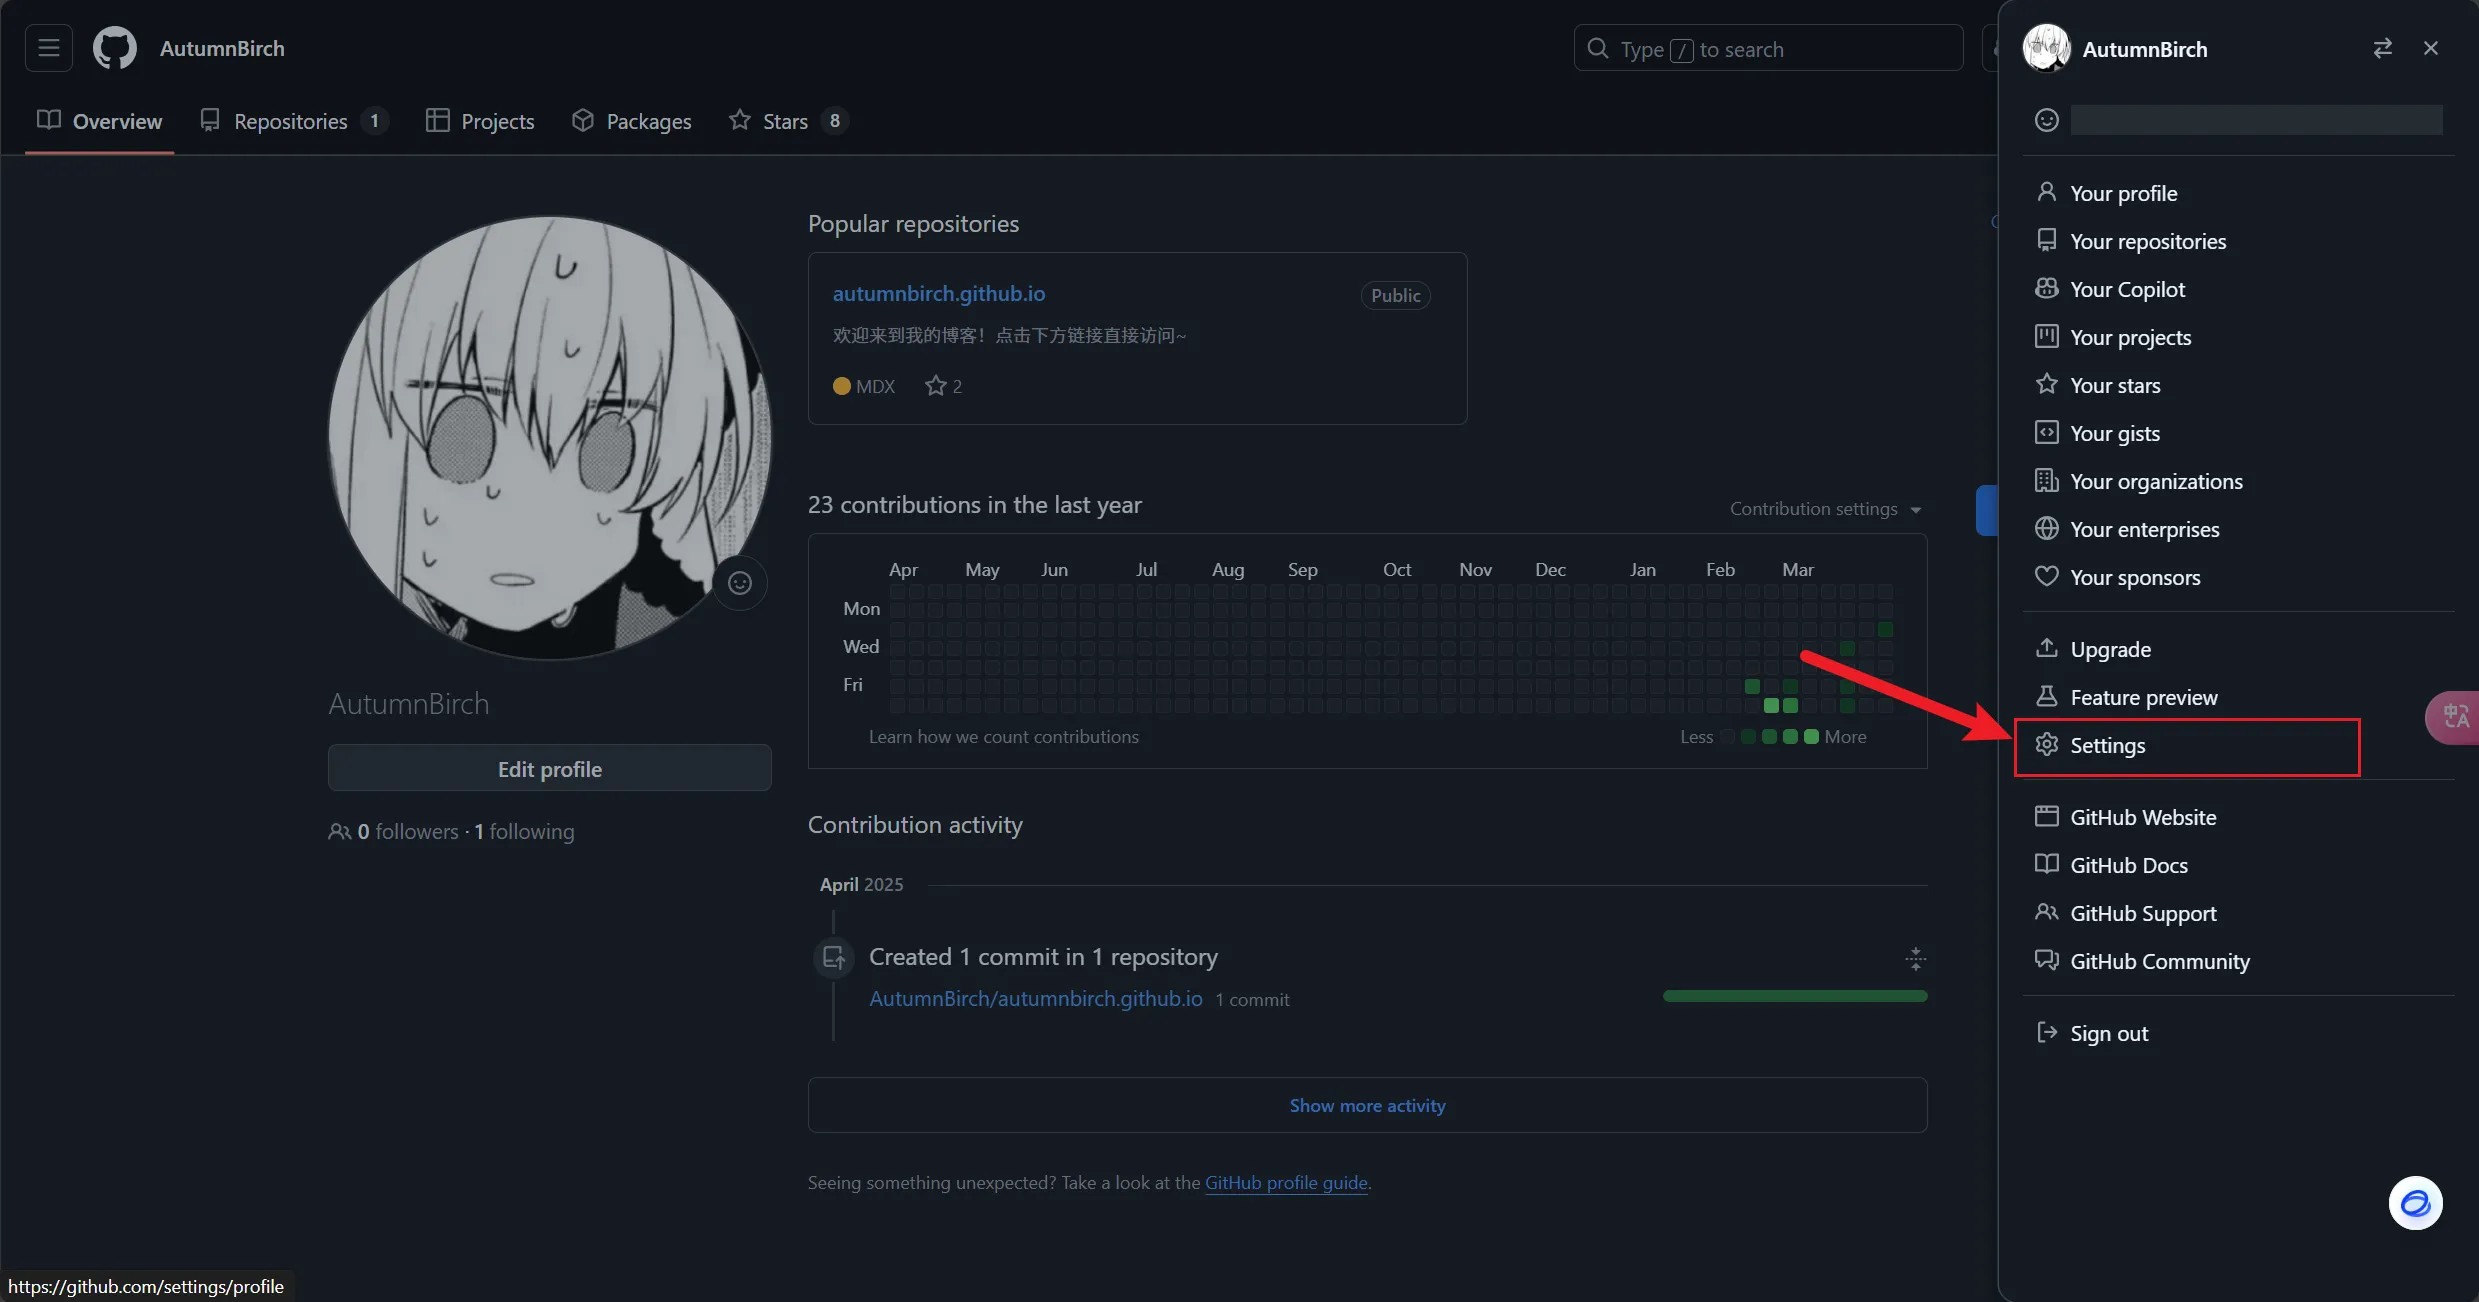Open GitHub Support menu item
The height and width of the screenshot is (1302, 2479).
tap(2238, 913)
